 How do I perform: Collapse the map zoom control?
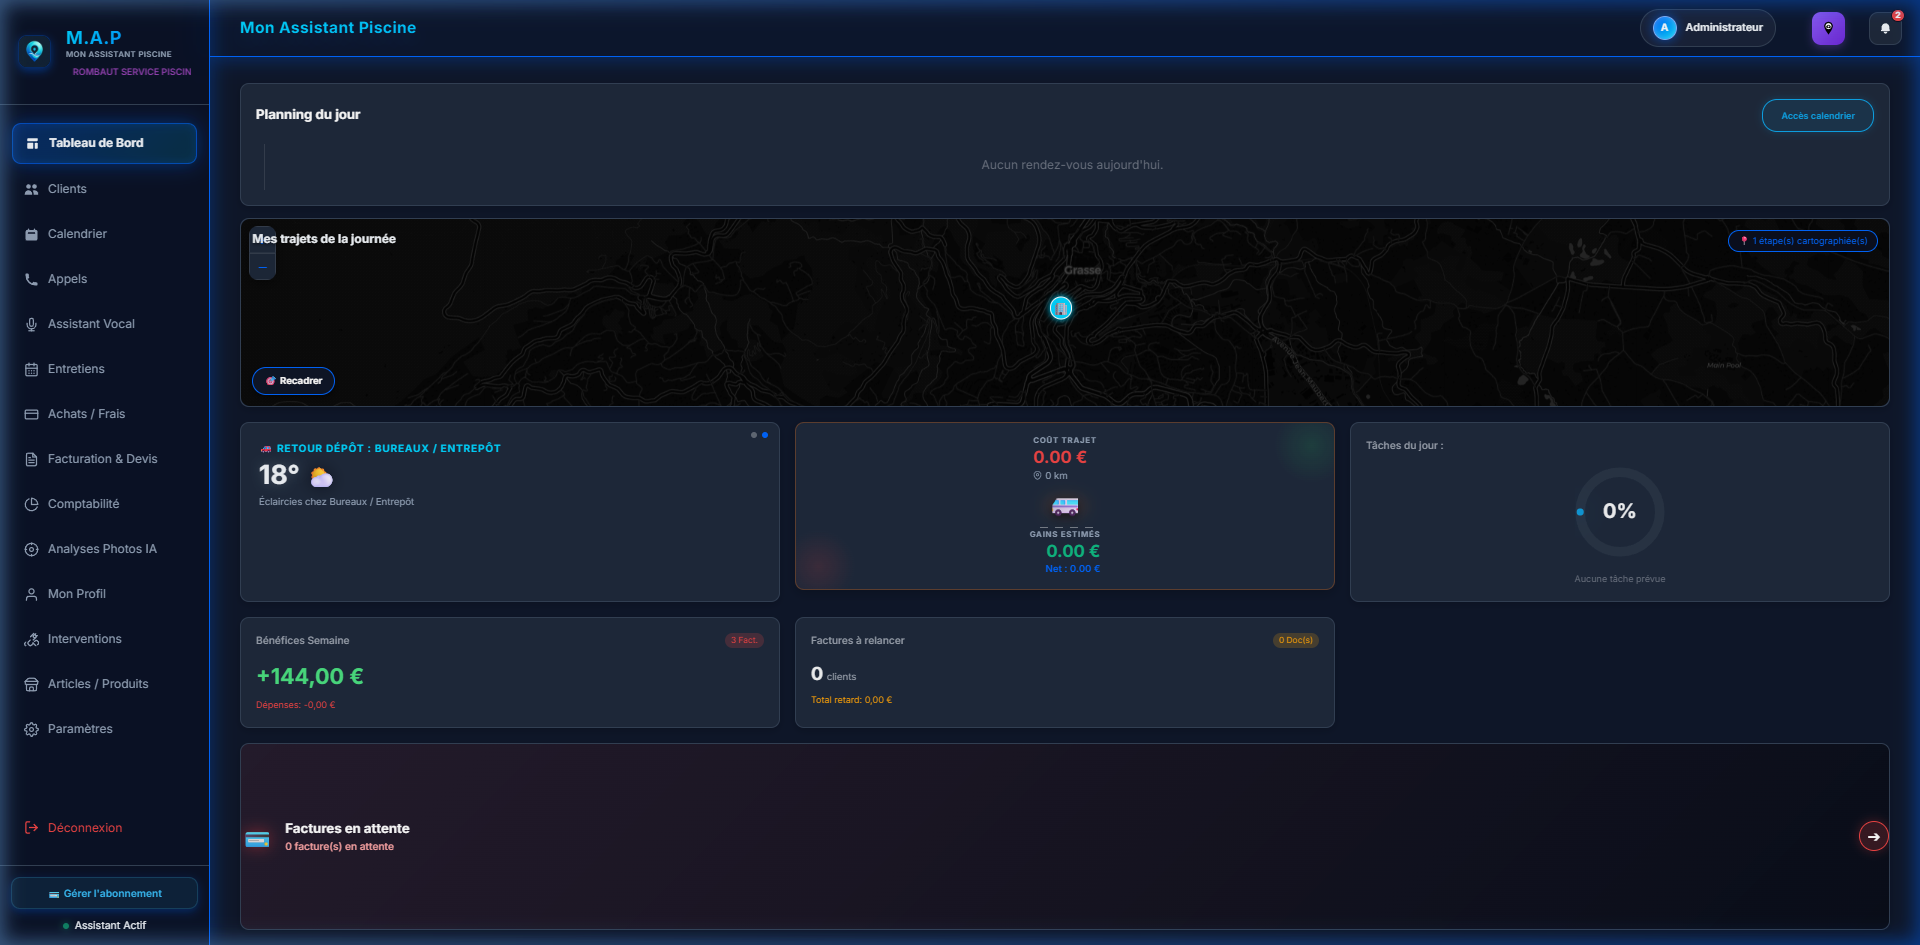click(262, 267)
